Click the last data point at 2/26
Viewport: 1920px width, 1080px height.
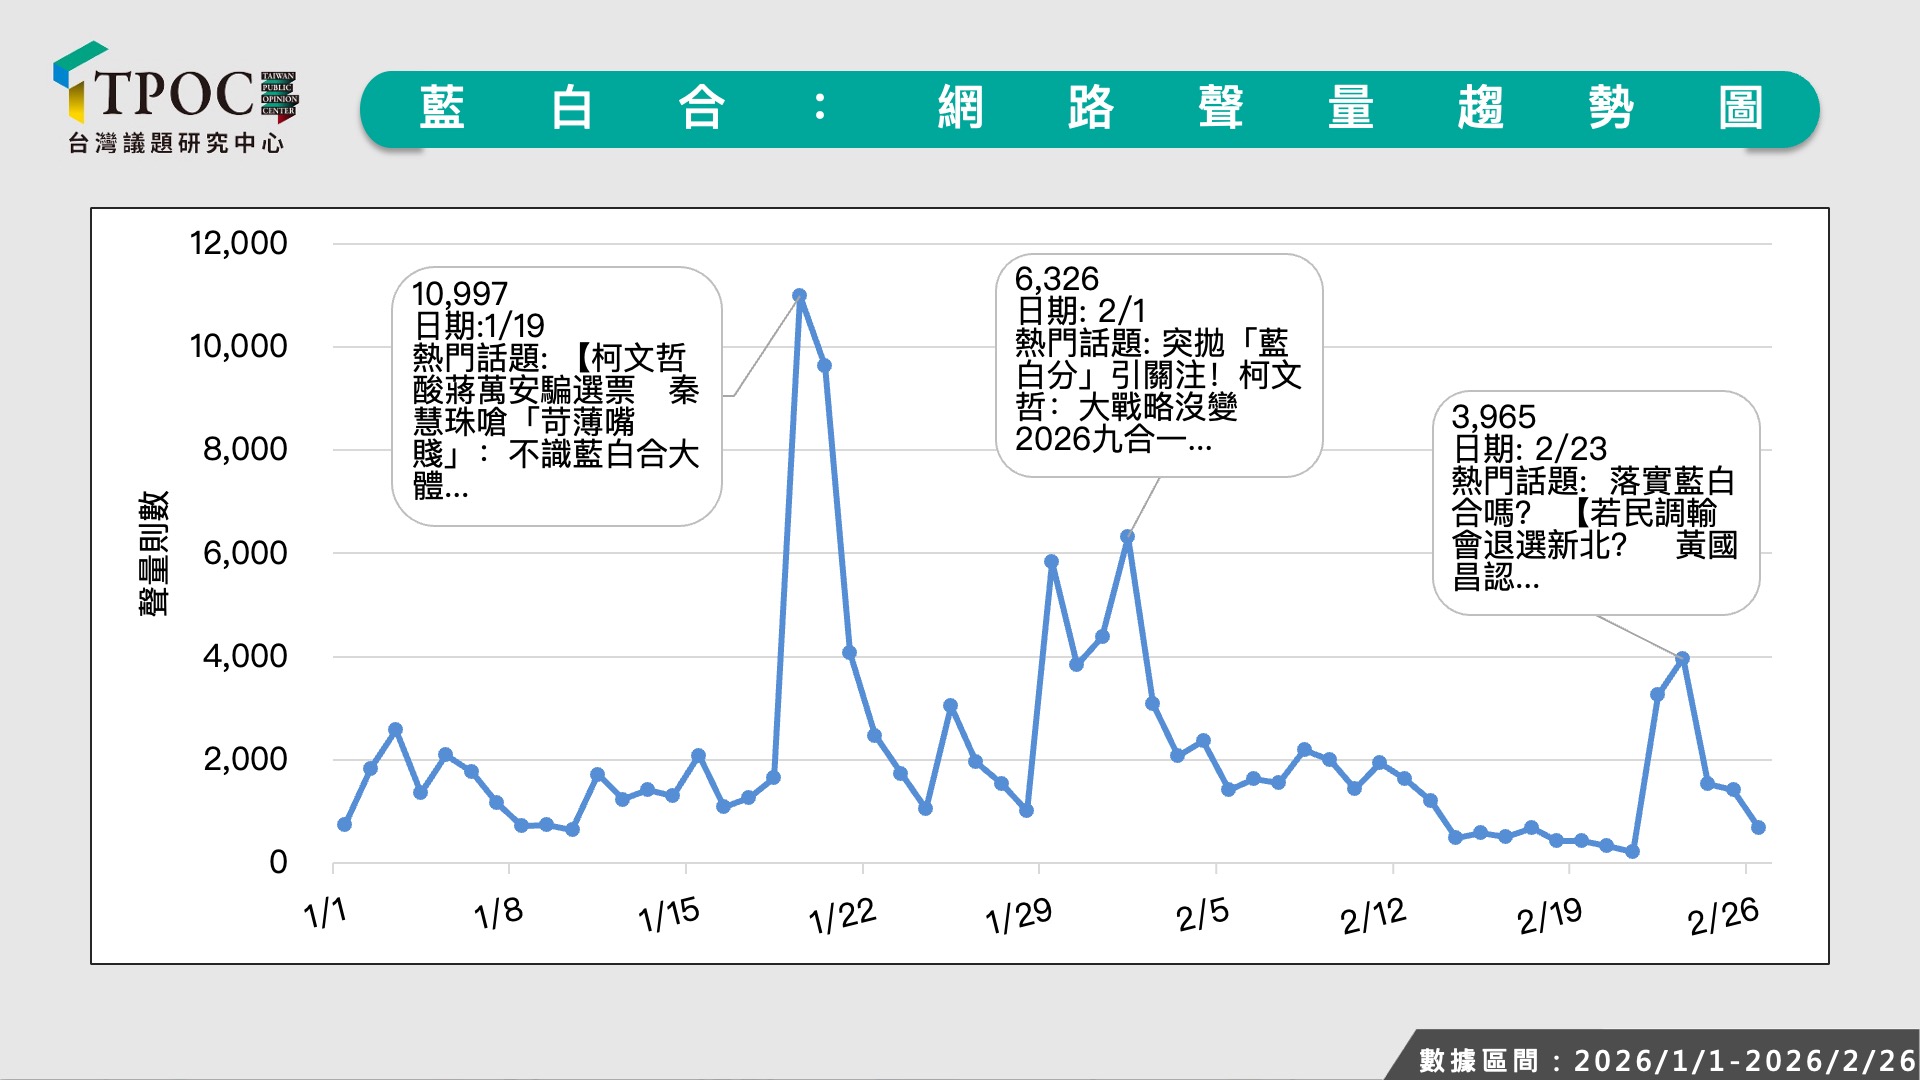coord(1758,827)
